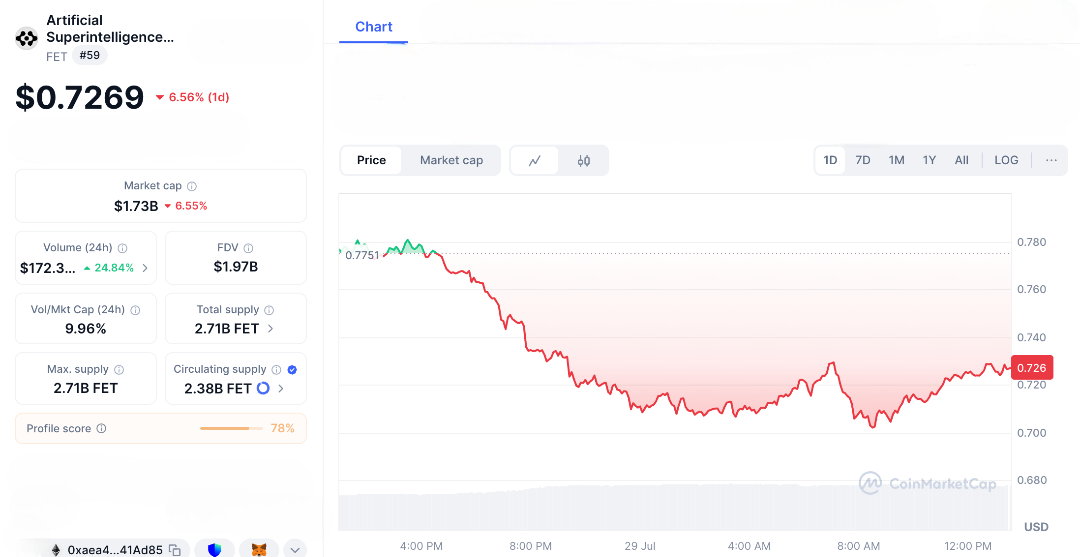1080x557 pixels.
Task: Click the blue shield security icon
Action: click(x=214, y=549)
